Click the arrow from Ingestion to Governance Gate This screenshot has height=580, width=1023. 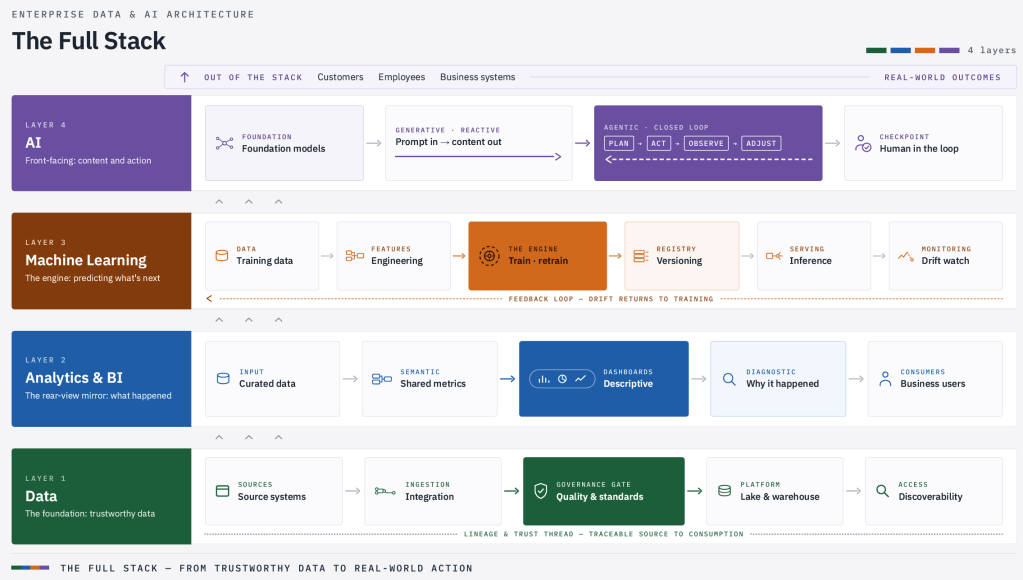(x=512, y=491)
